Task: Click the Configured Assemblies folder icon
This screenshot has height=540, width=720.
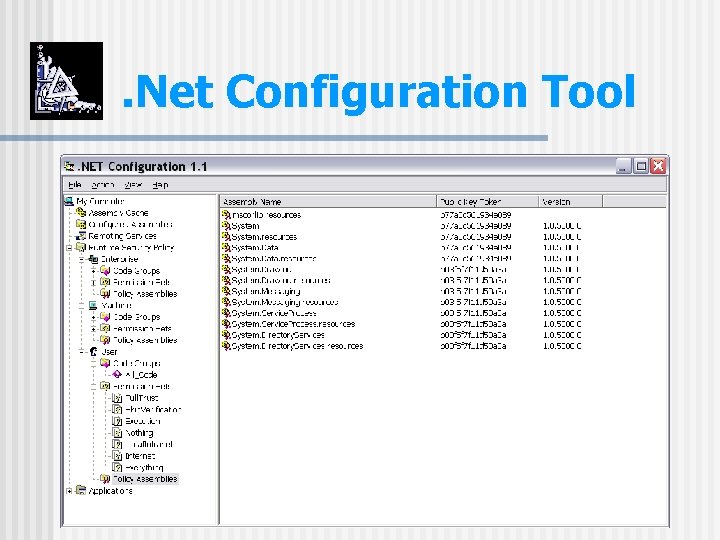Action: [81, 224]
